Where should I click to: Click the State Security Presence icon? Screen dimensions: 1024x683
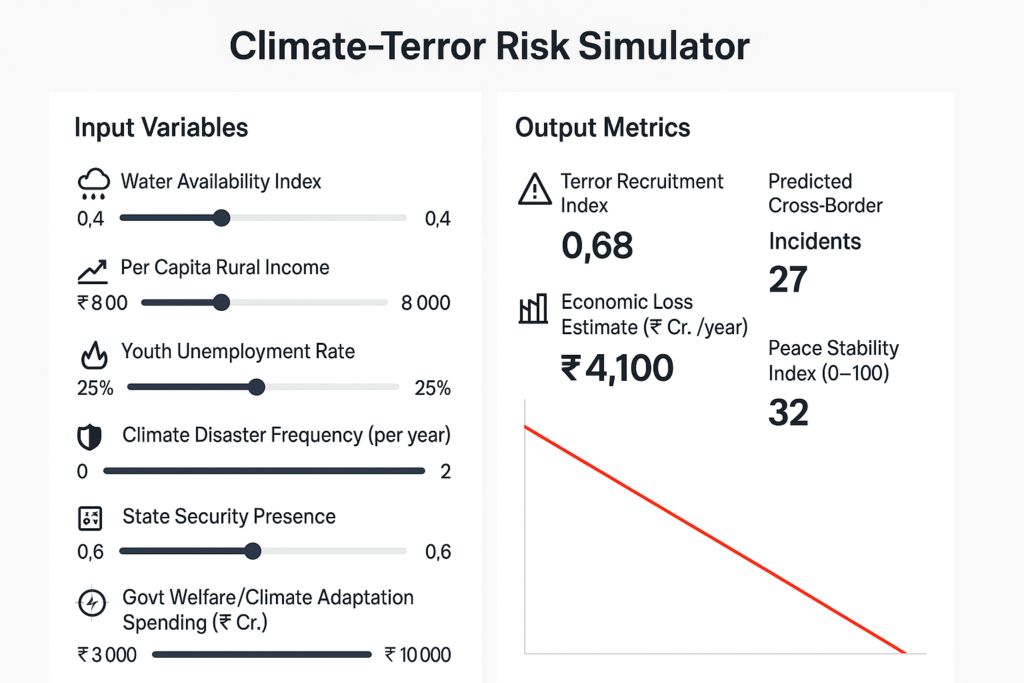pyautogui.click(x=90, y=518)
